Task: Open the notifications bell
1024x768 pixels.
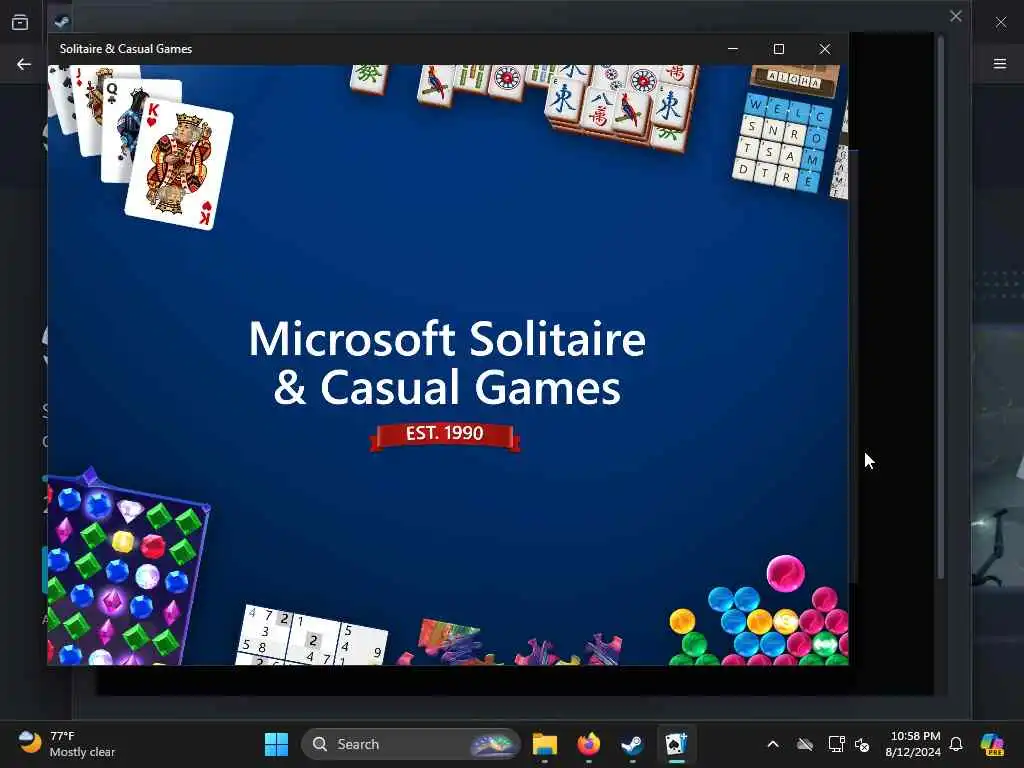Action: coord(956,744)
